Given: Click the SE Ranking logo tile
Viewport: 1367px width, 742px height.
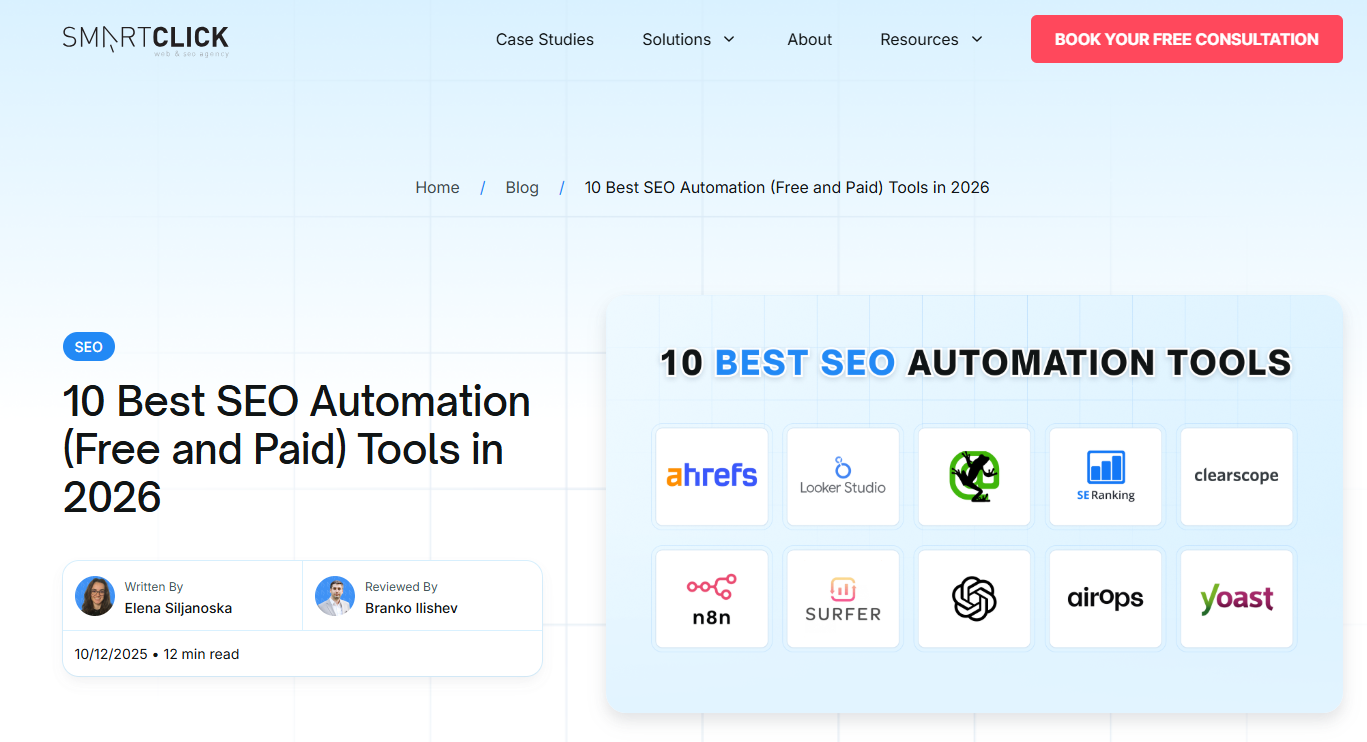Looking at the screenshot, I should coord(1105,476).
